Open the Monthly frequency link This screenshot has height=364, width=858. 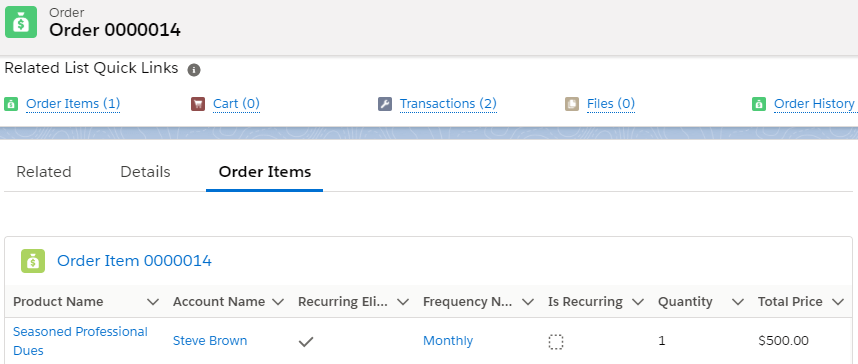pos(448,340)
